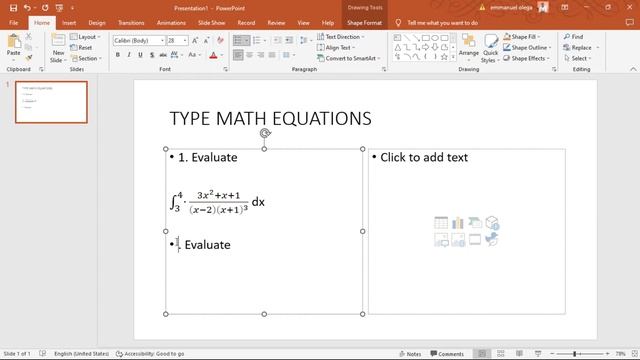
Task: Open the Section dropdown
Action: click(86, 58)
